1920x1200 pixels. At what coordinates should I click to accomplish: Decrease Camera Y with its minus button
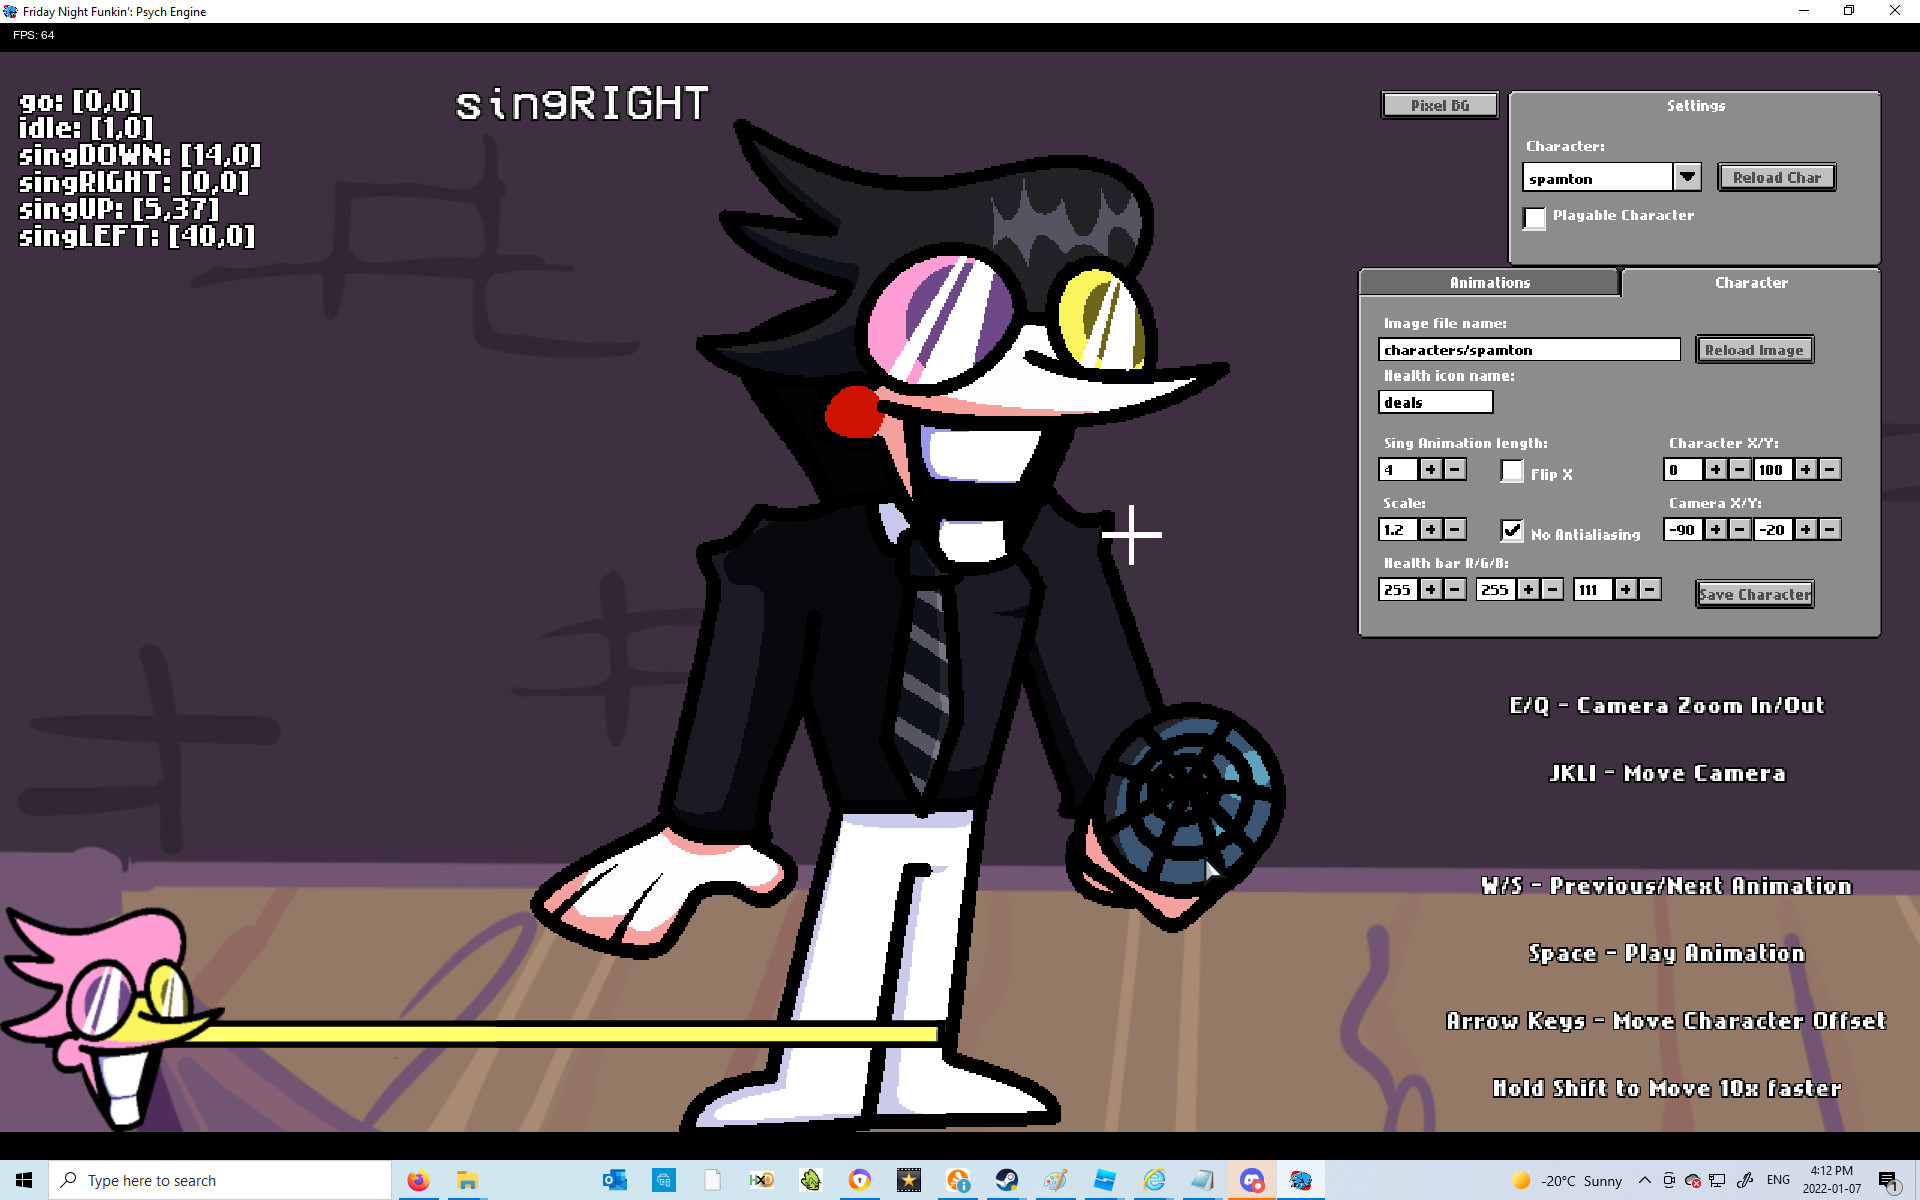click(x=1830, y=529)
